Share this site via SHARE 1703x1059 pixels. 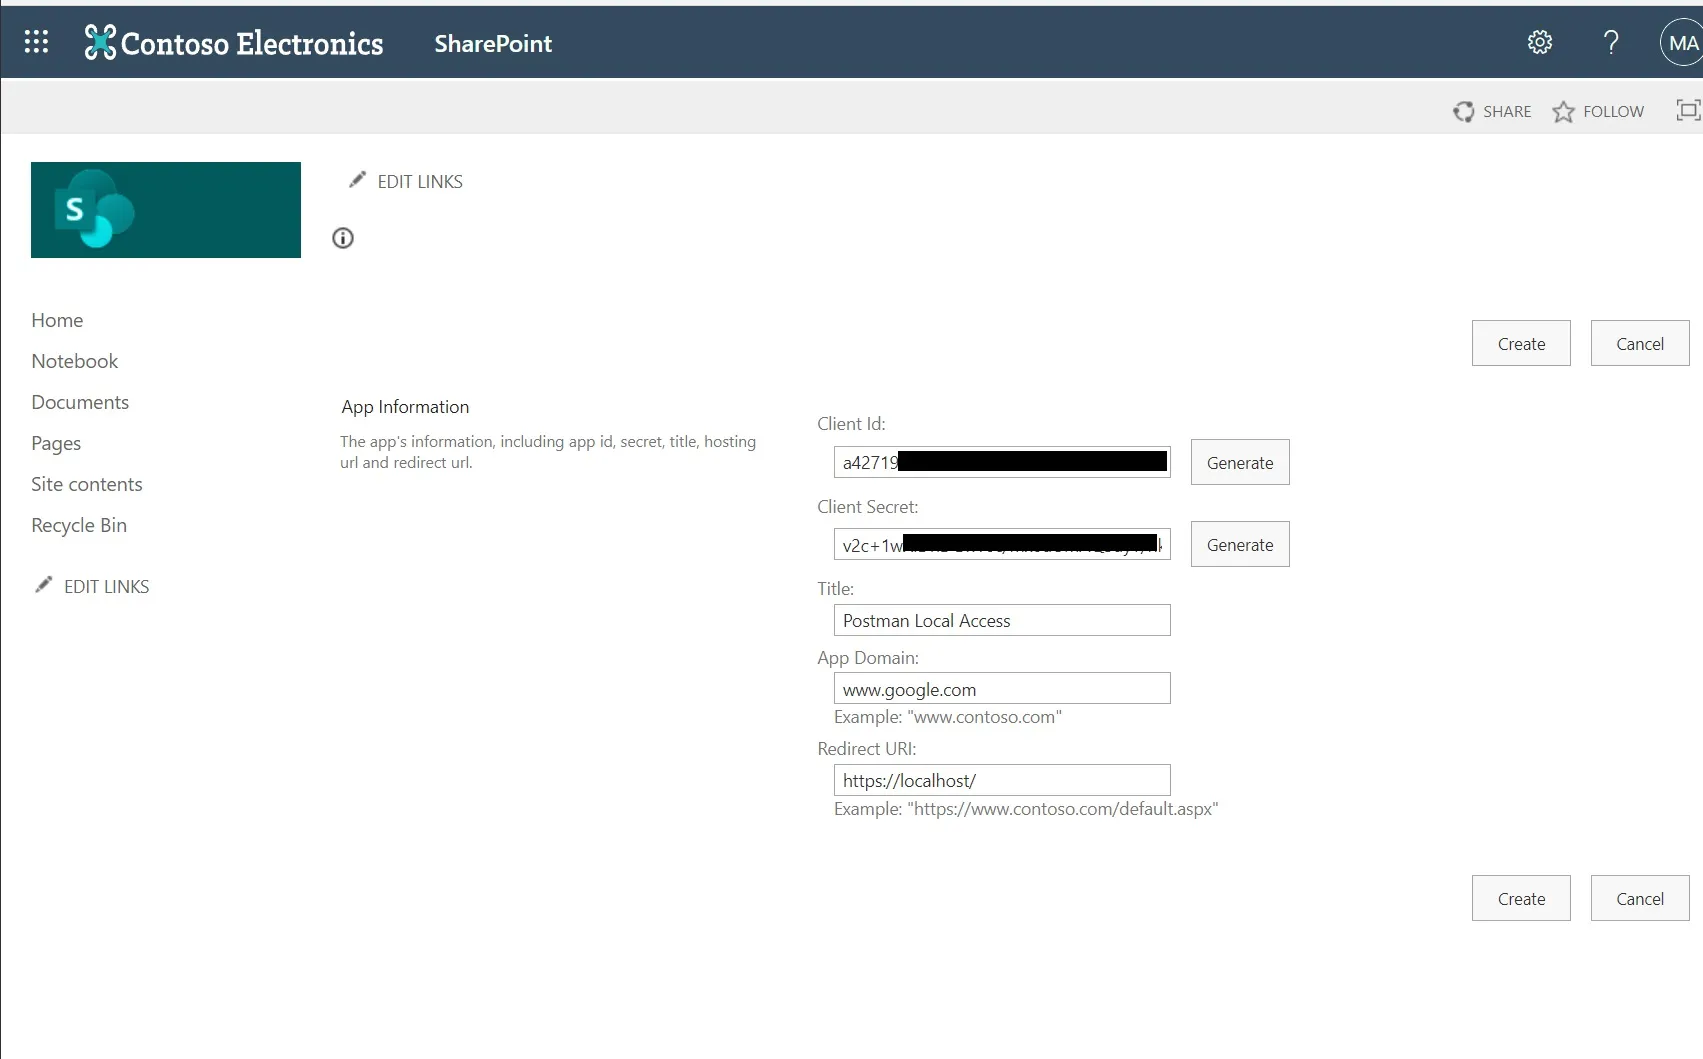(1492, 112)
